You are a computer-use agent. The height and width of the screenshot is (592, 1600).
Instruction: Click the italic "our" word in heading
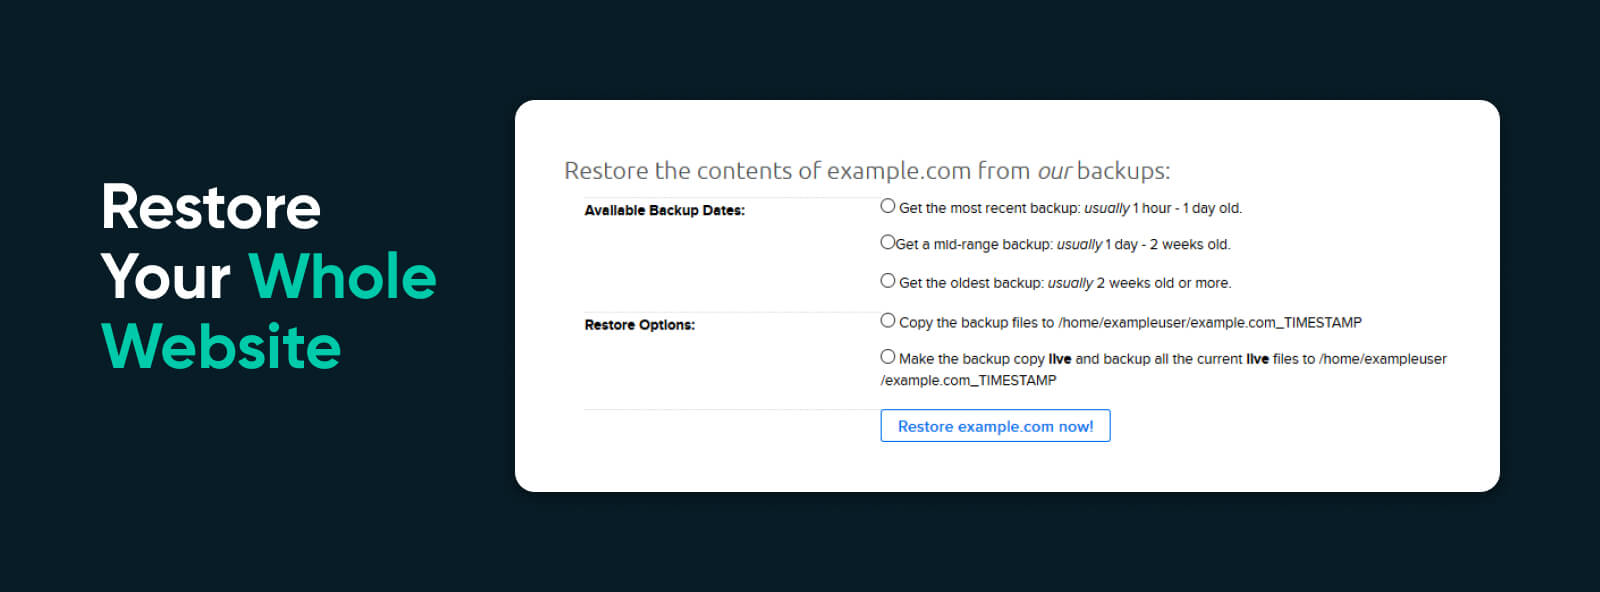pos(1054,171)
